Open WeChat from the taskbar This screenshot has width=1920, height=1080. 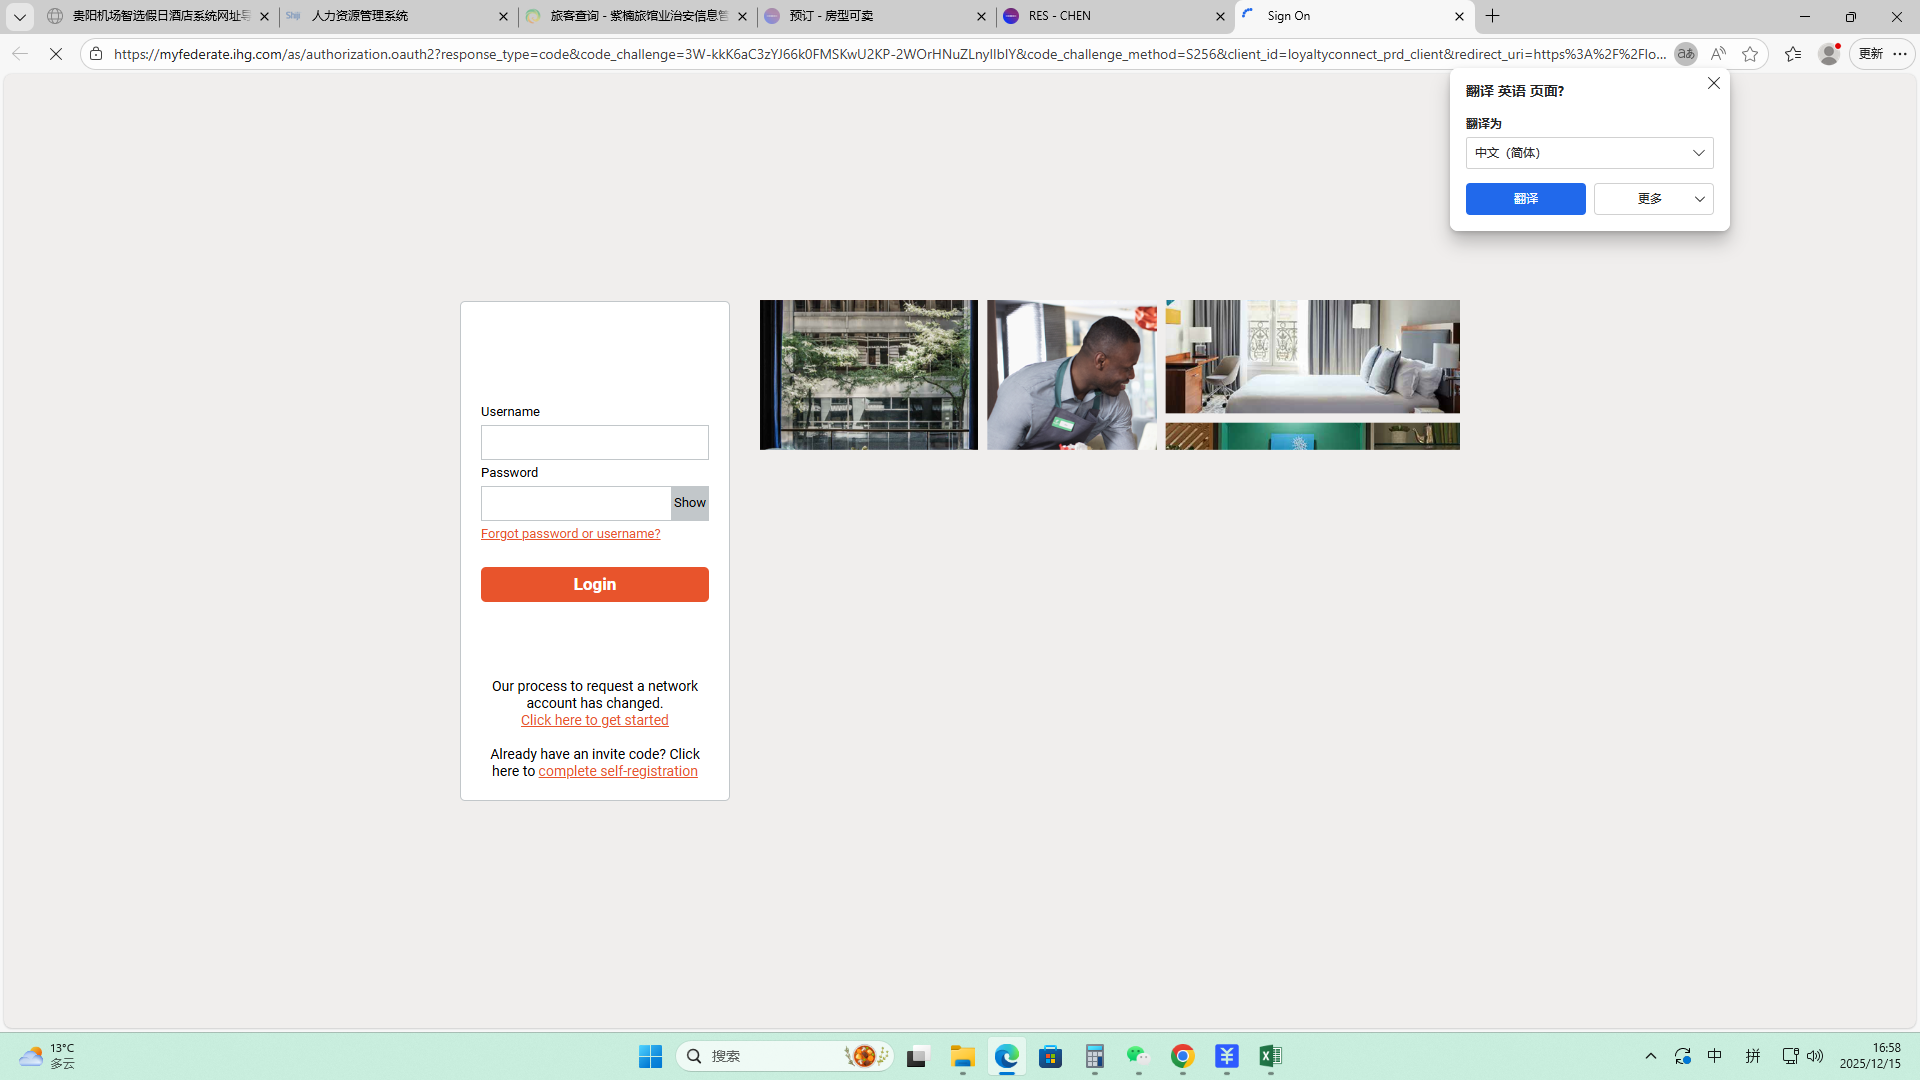pyautogui.click(x=1138, y=1056)
